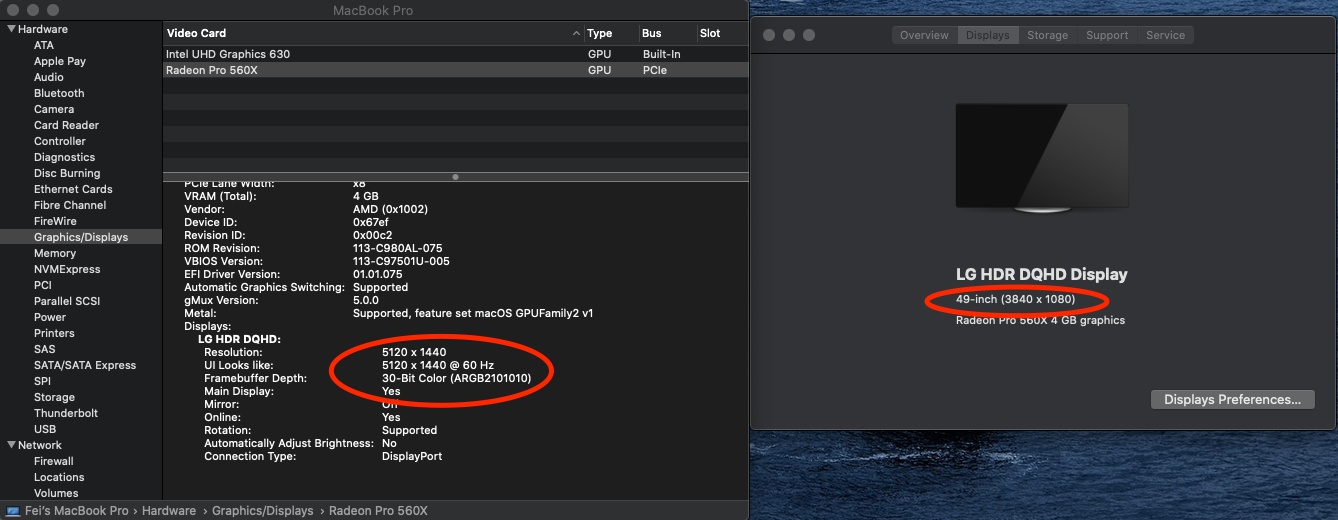Screen dimensions: 1338x520
Task: Collapse the Network tree section
Action: [11, 445]
